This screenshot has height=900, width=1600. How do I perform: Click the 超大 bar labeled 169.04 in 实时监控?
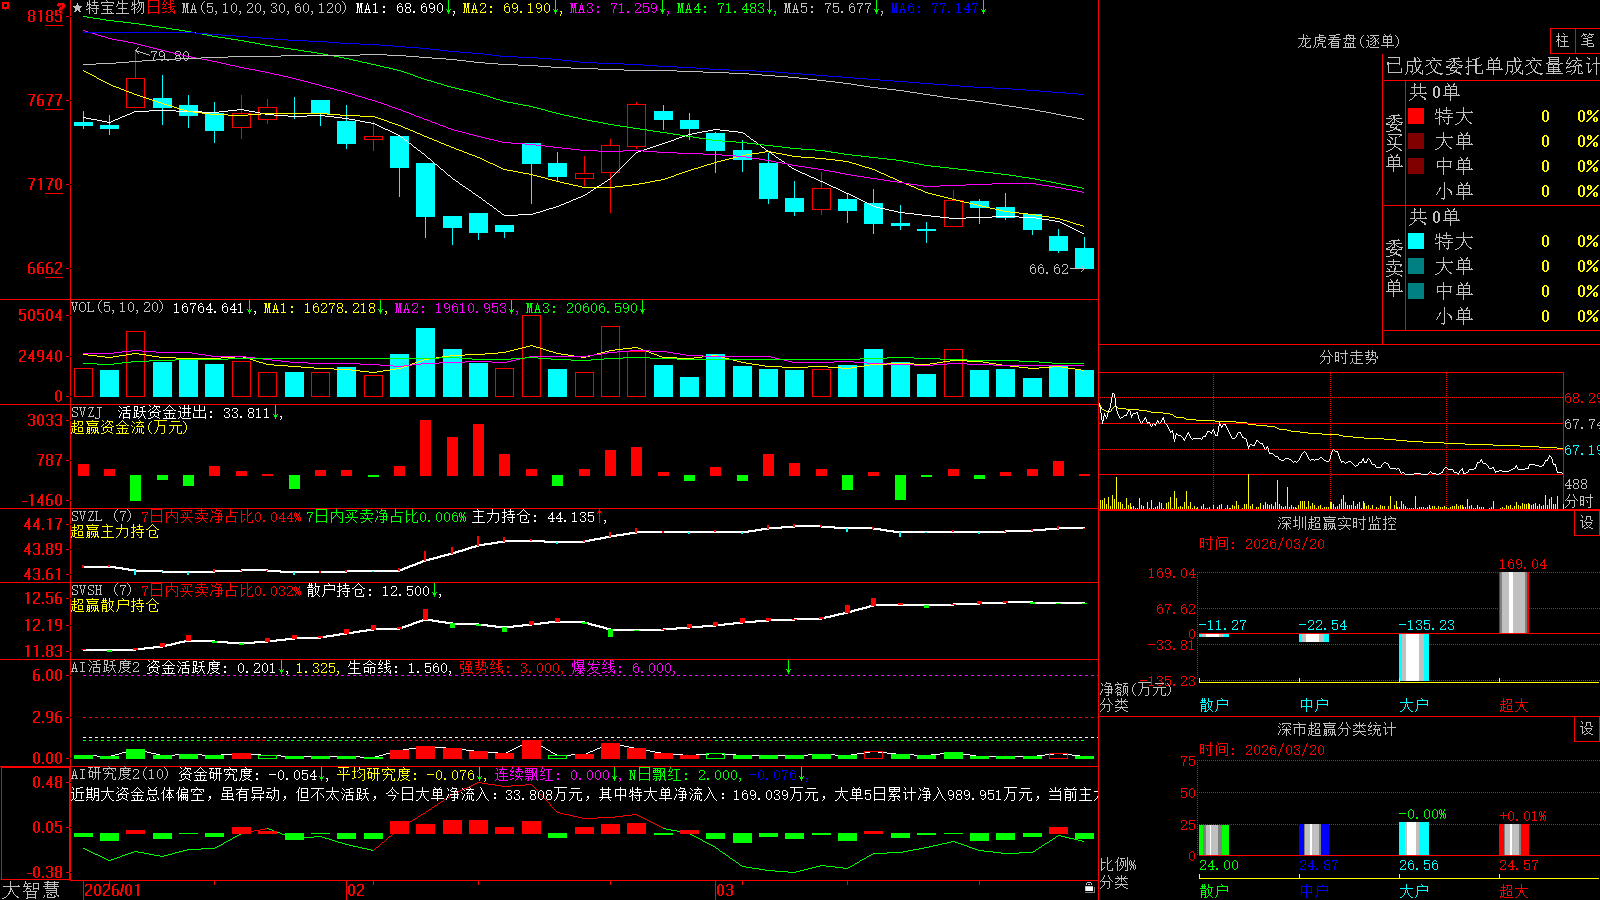pos(1514,602)
